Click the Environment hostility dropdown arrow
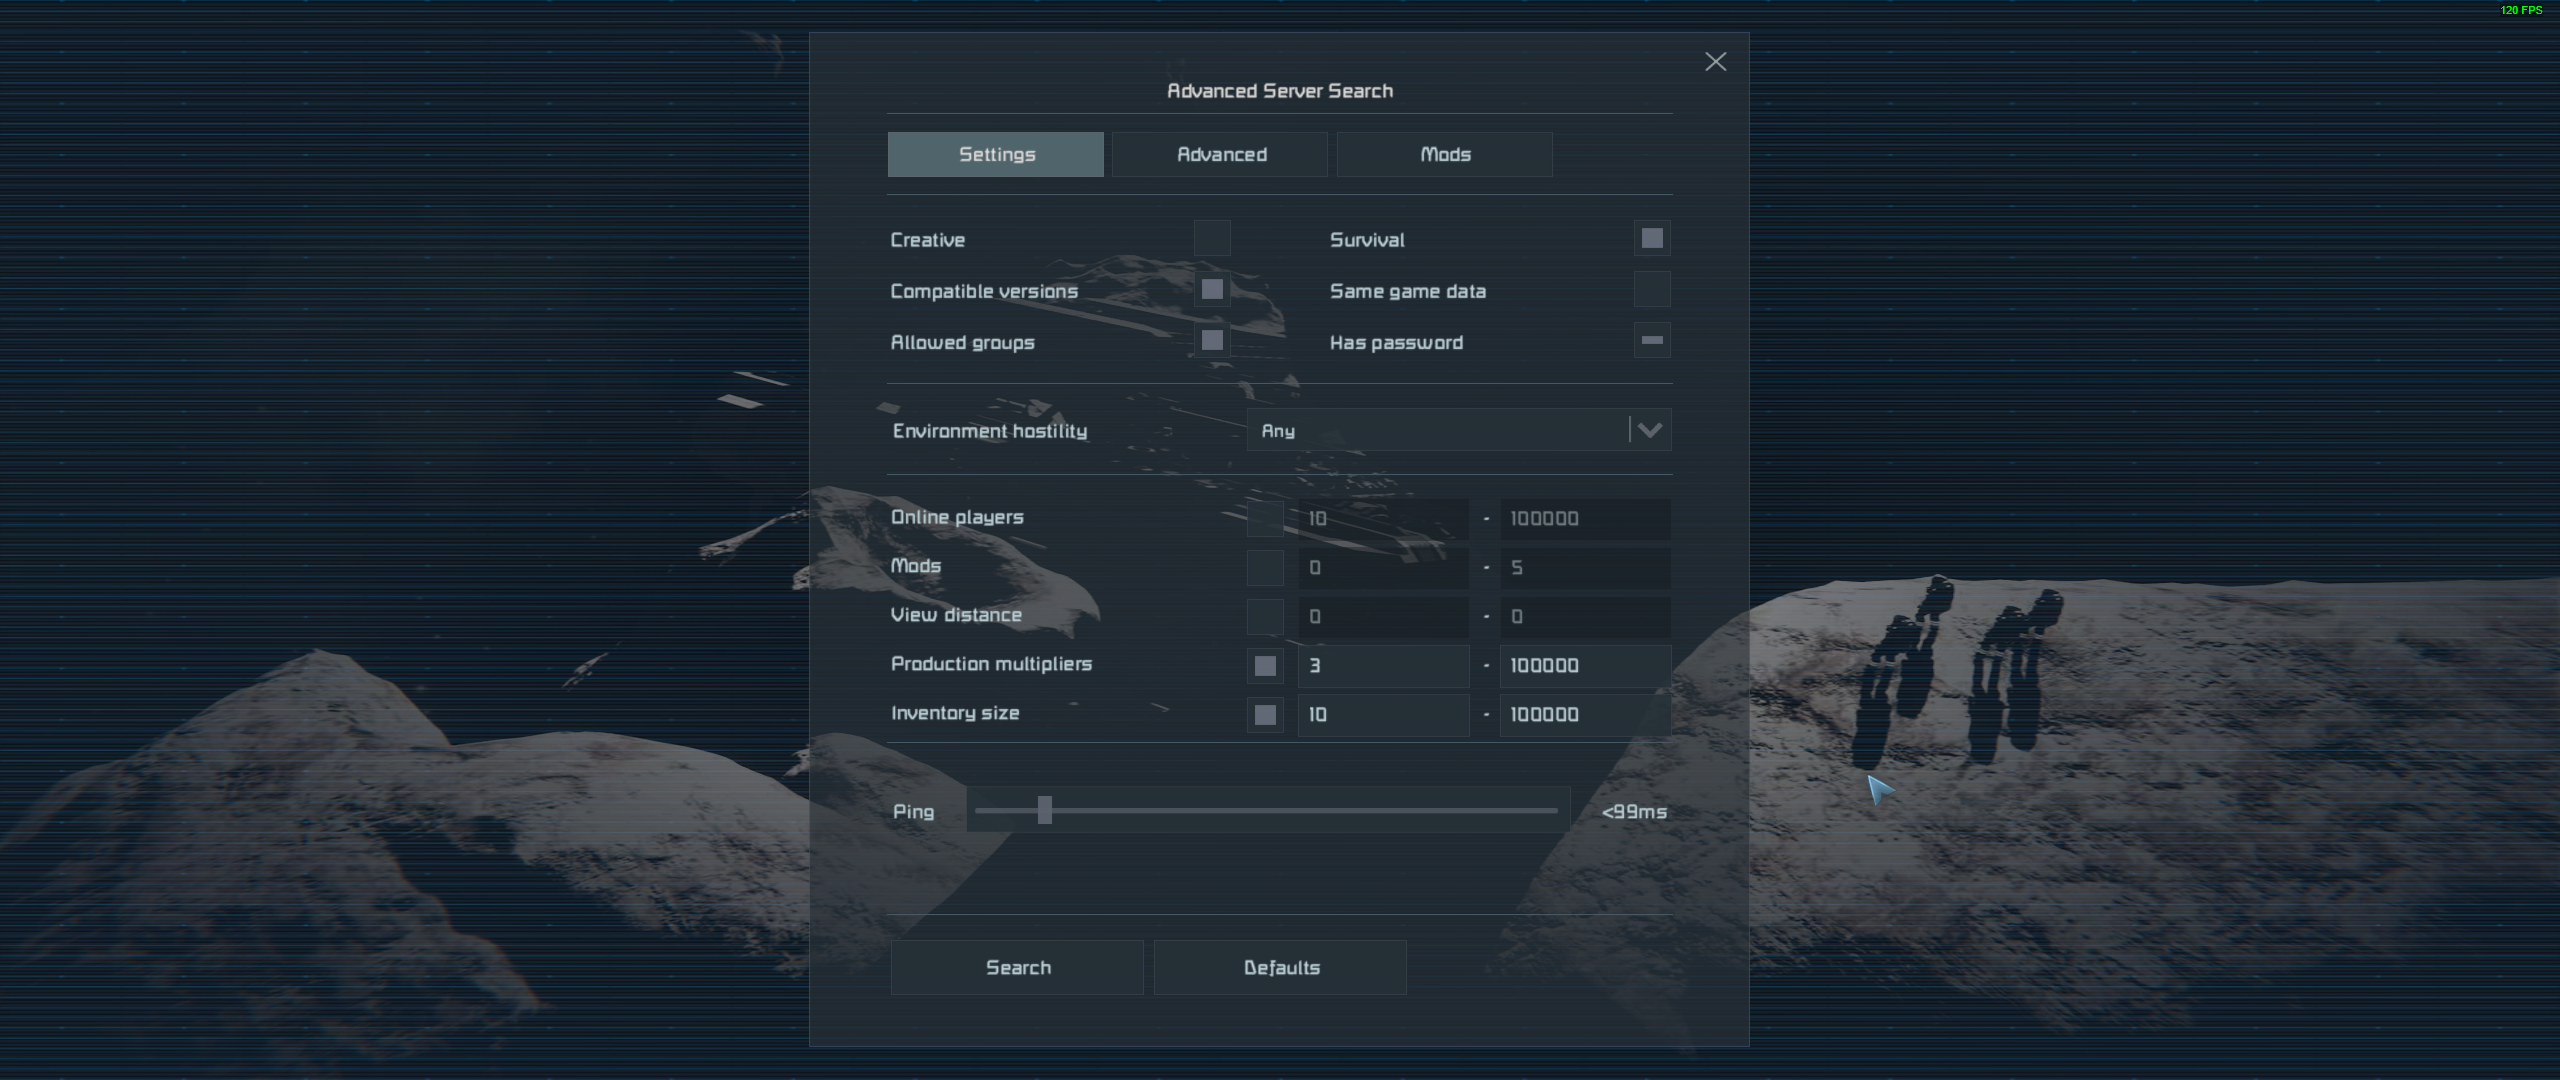This screenshot has width=2560, height=1080. 1650,430
